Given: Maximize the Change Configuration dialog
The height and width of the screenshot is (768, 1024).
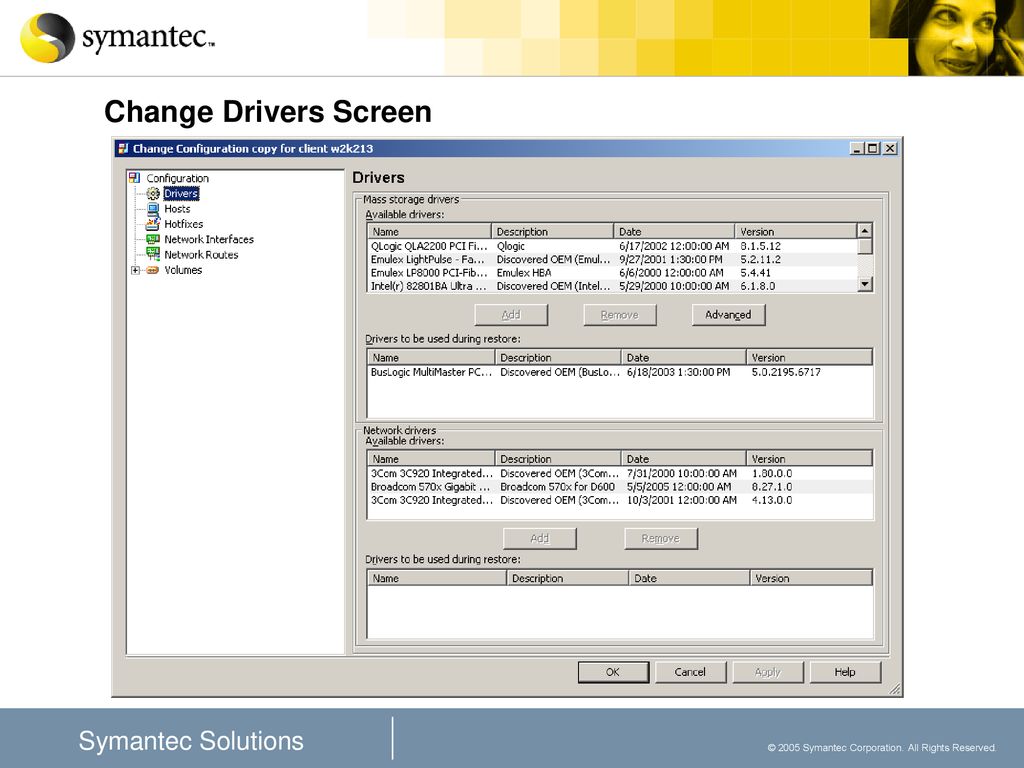Looking at the screenshot, I should [872, 148].
